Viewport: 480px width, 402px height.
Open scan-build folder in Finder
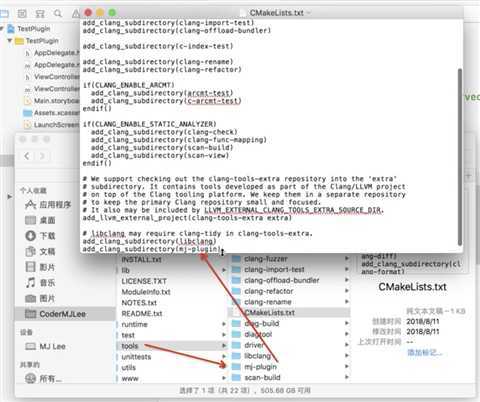pos(262,378)
